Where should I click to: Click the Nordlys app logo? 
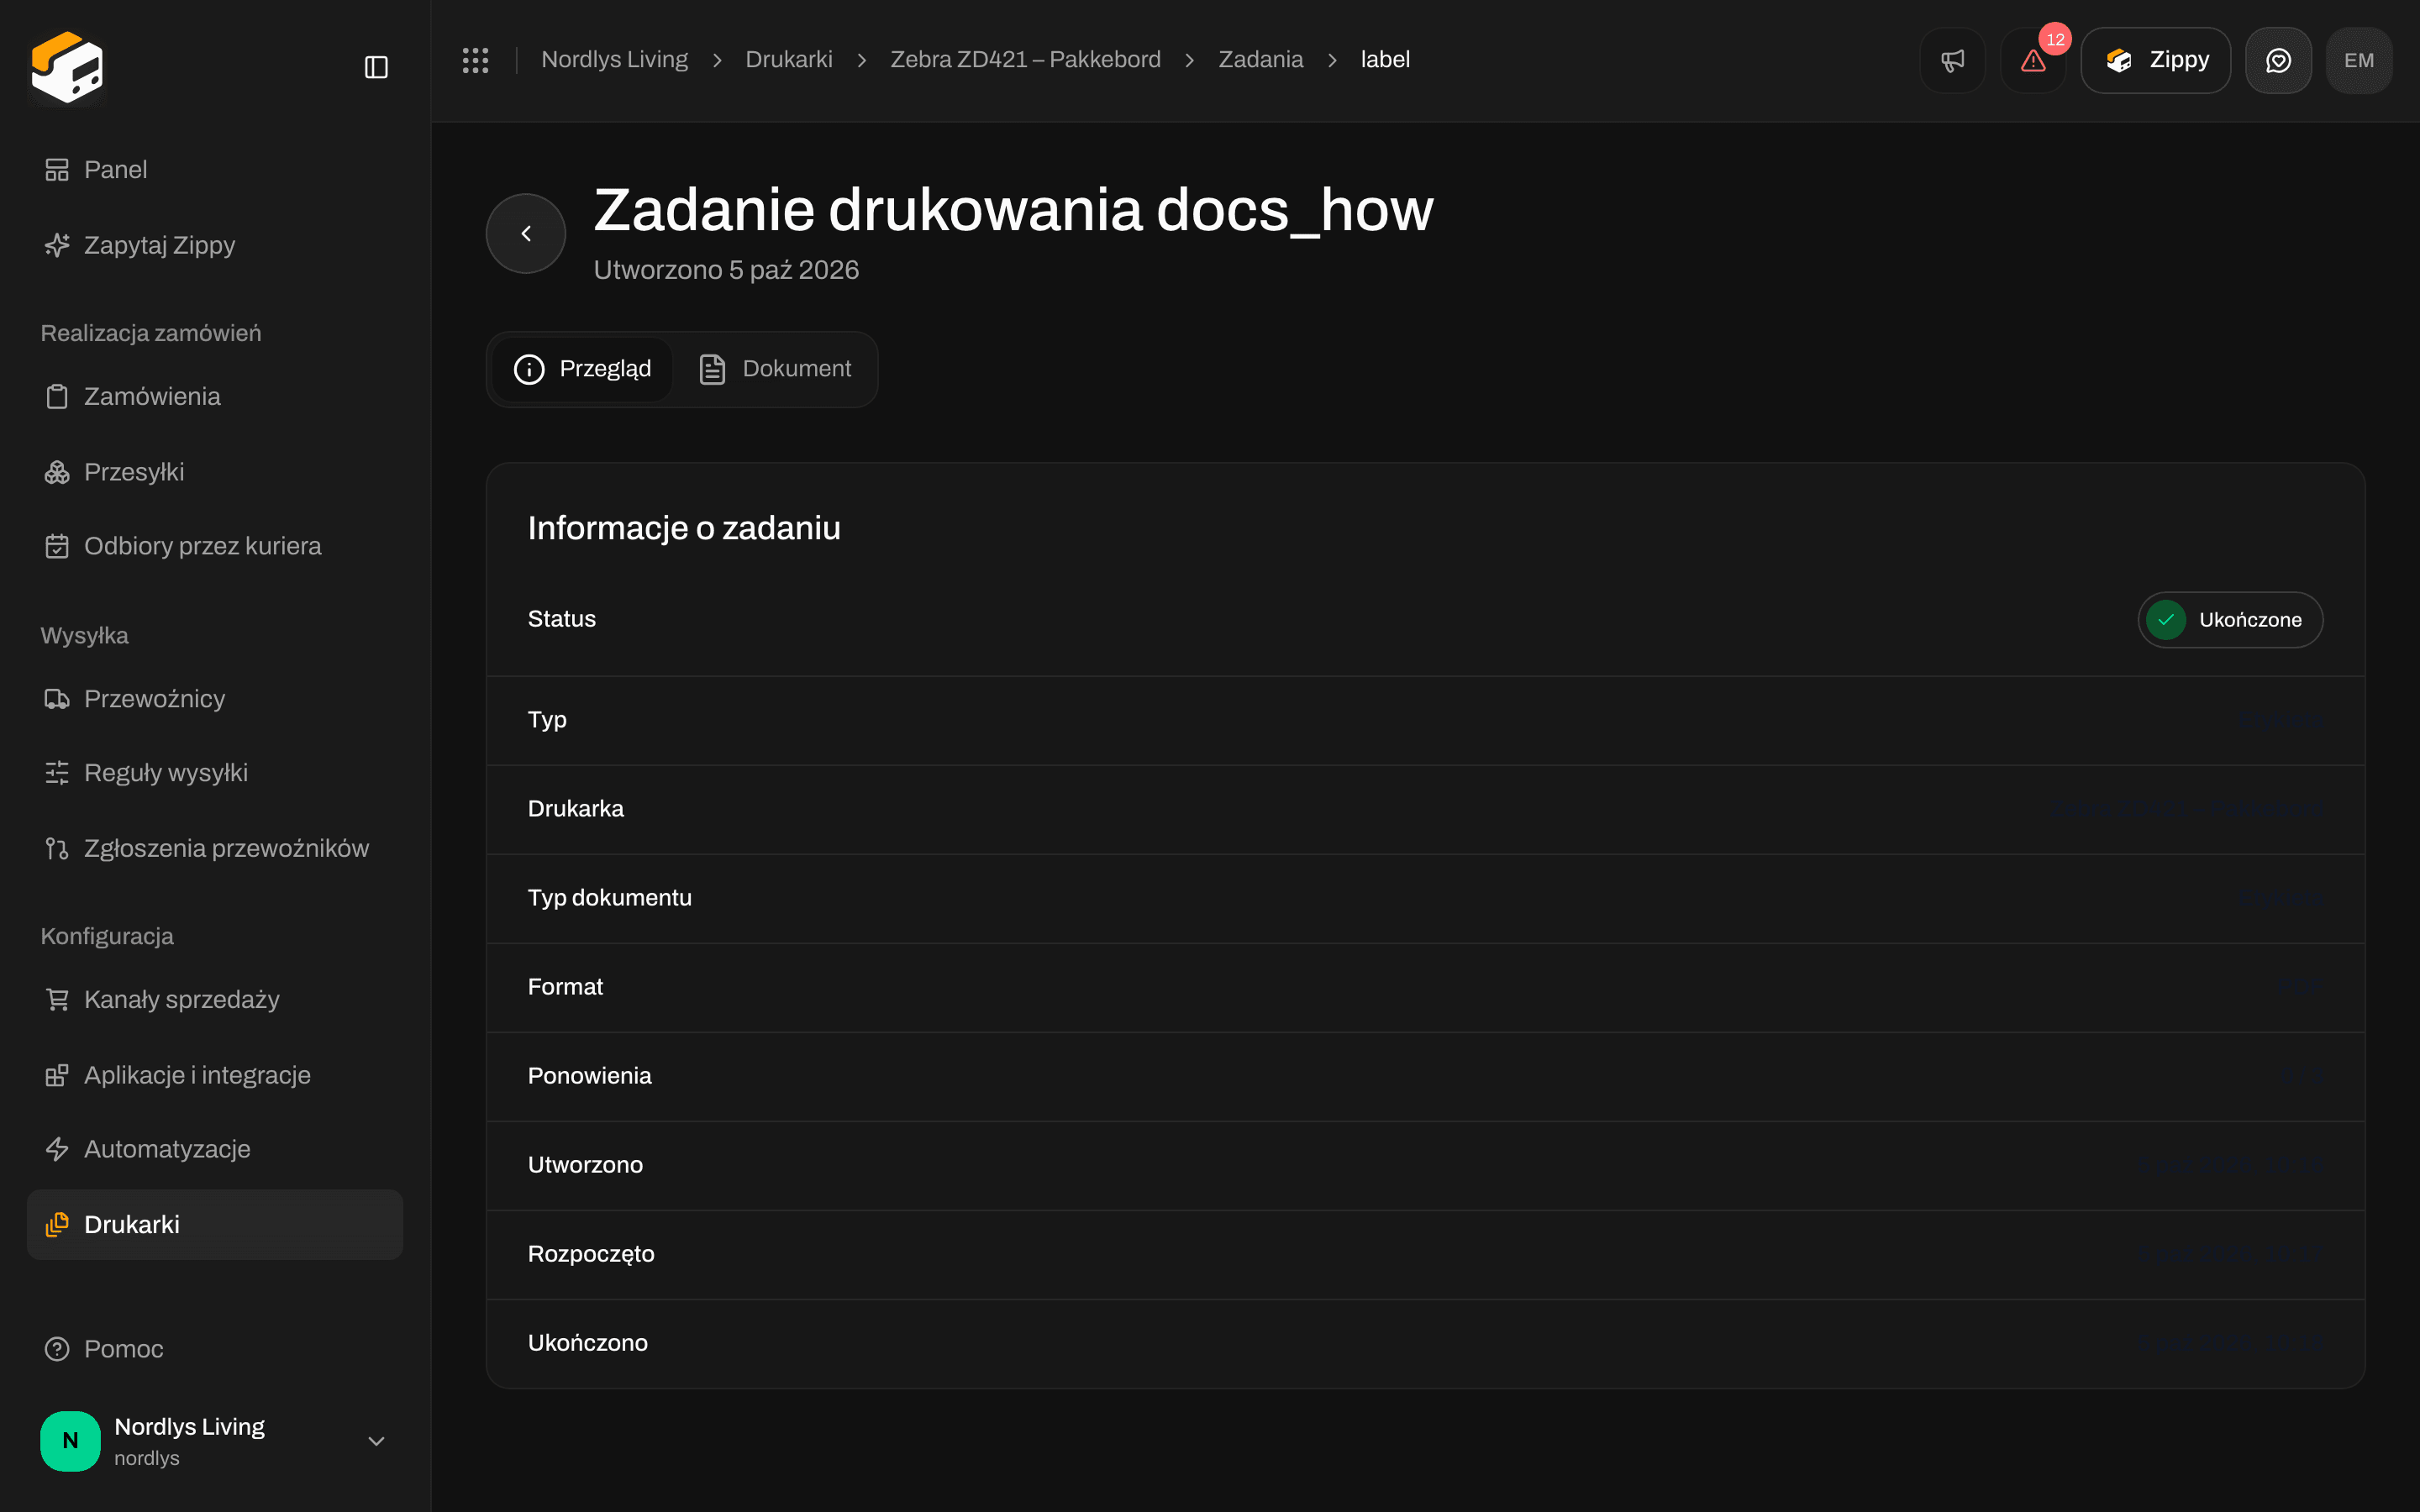67,67
